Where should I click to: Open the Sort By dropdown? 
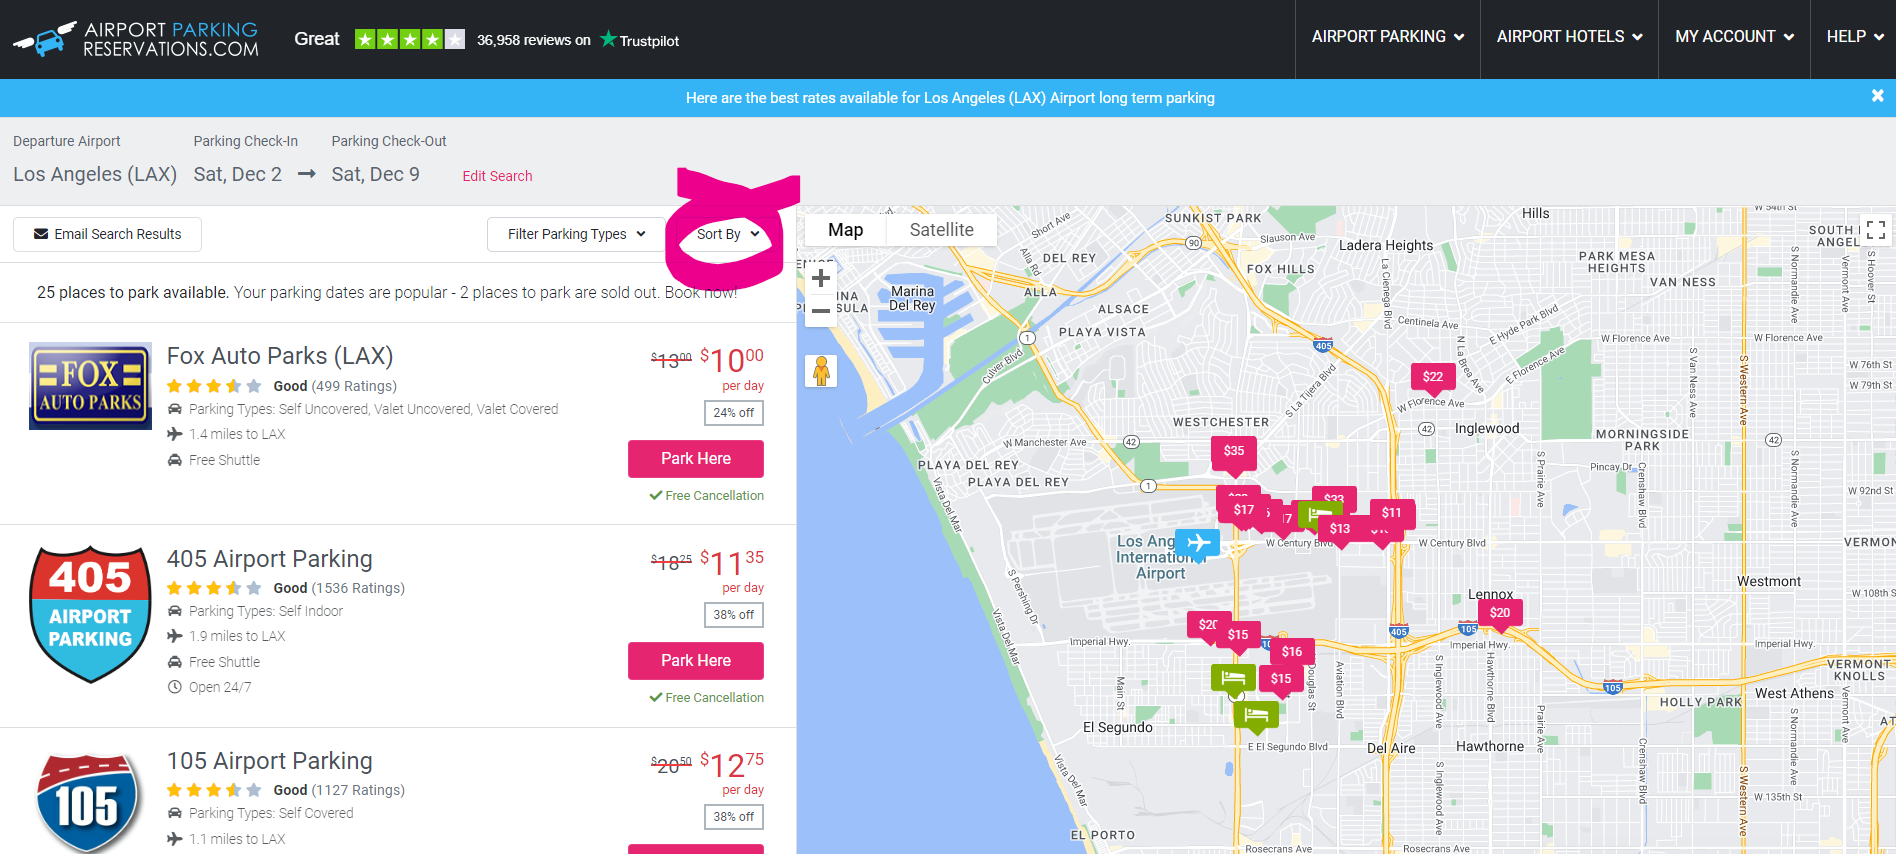coord(728,234)
